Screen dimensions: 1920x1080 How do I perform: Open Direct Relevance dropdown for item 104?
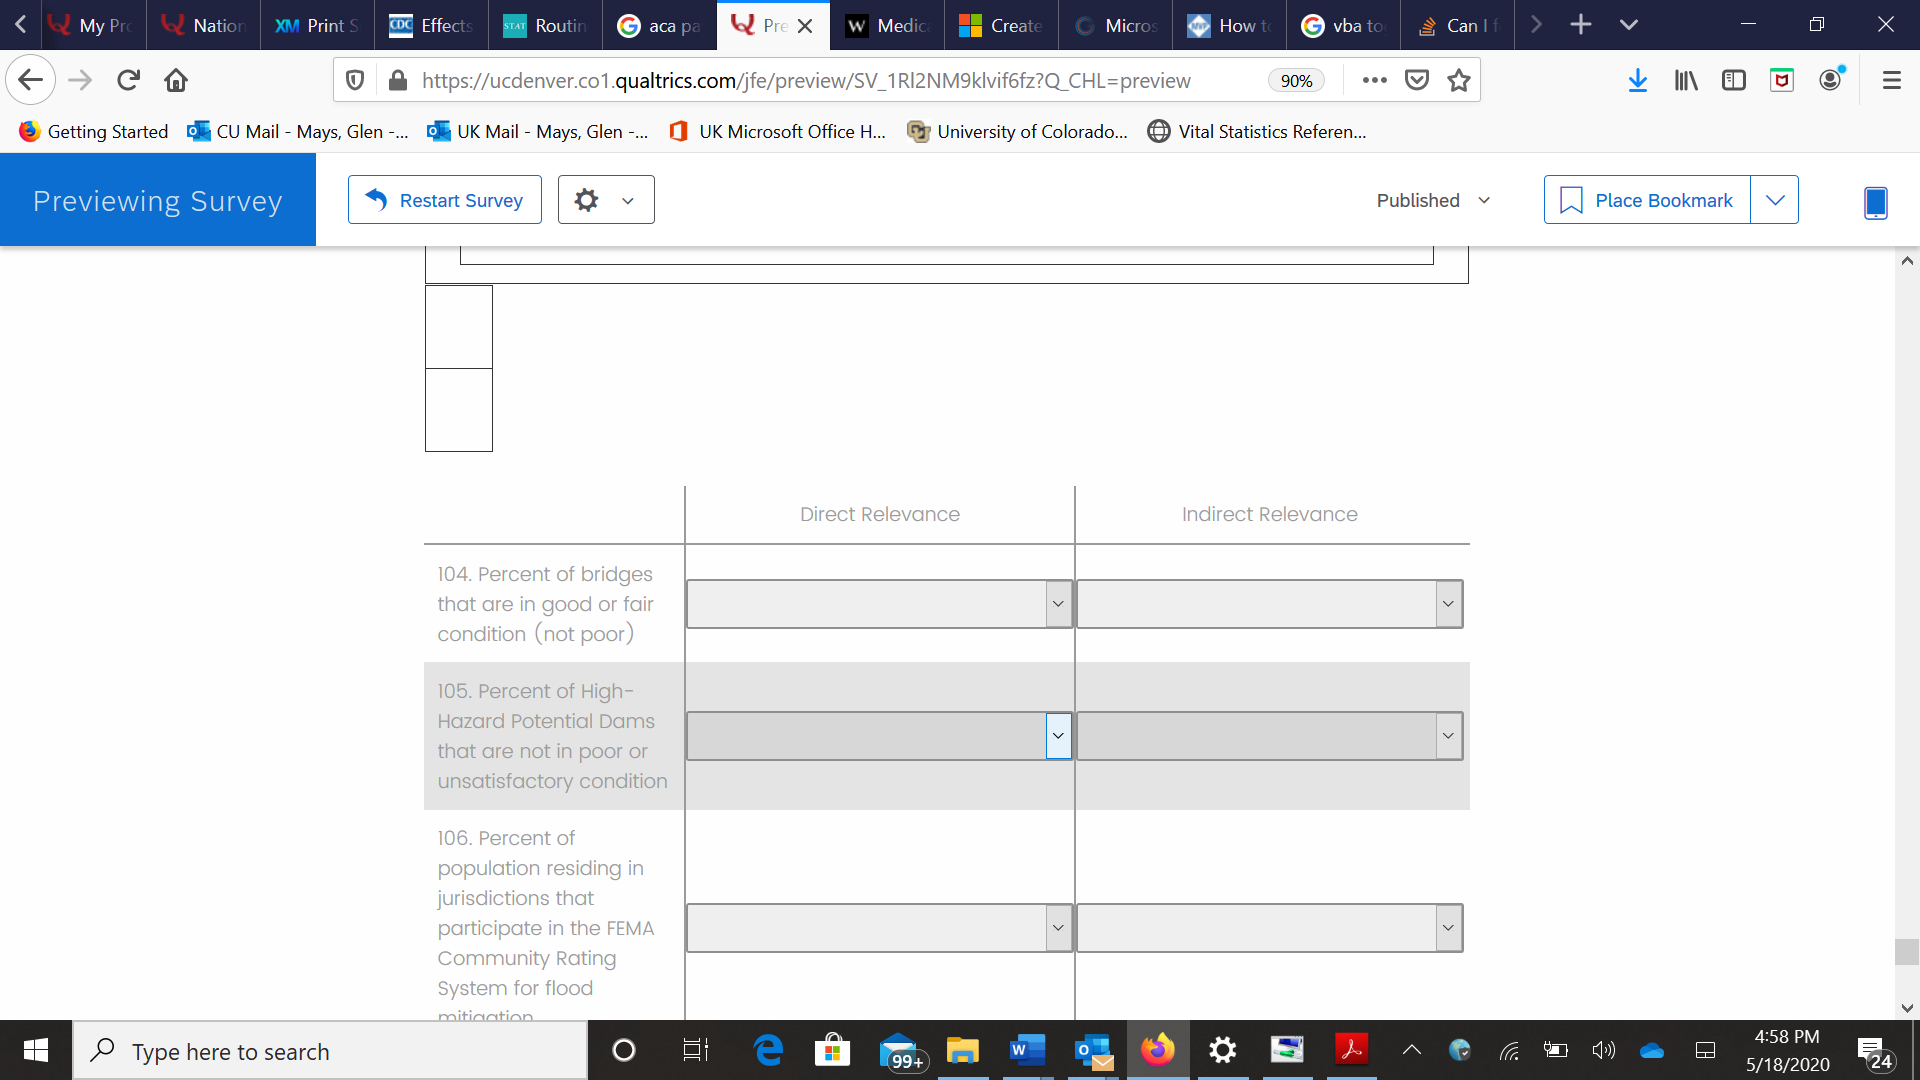(x=879, y=604)
